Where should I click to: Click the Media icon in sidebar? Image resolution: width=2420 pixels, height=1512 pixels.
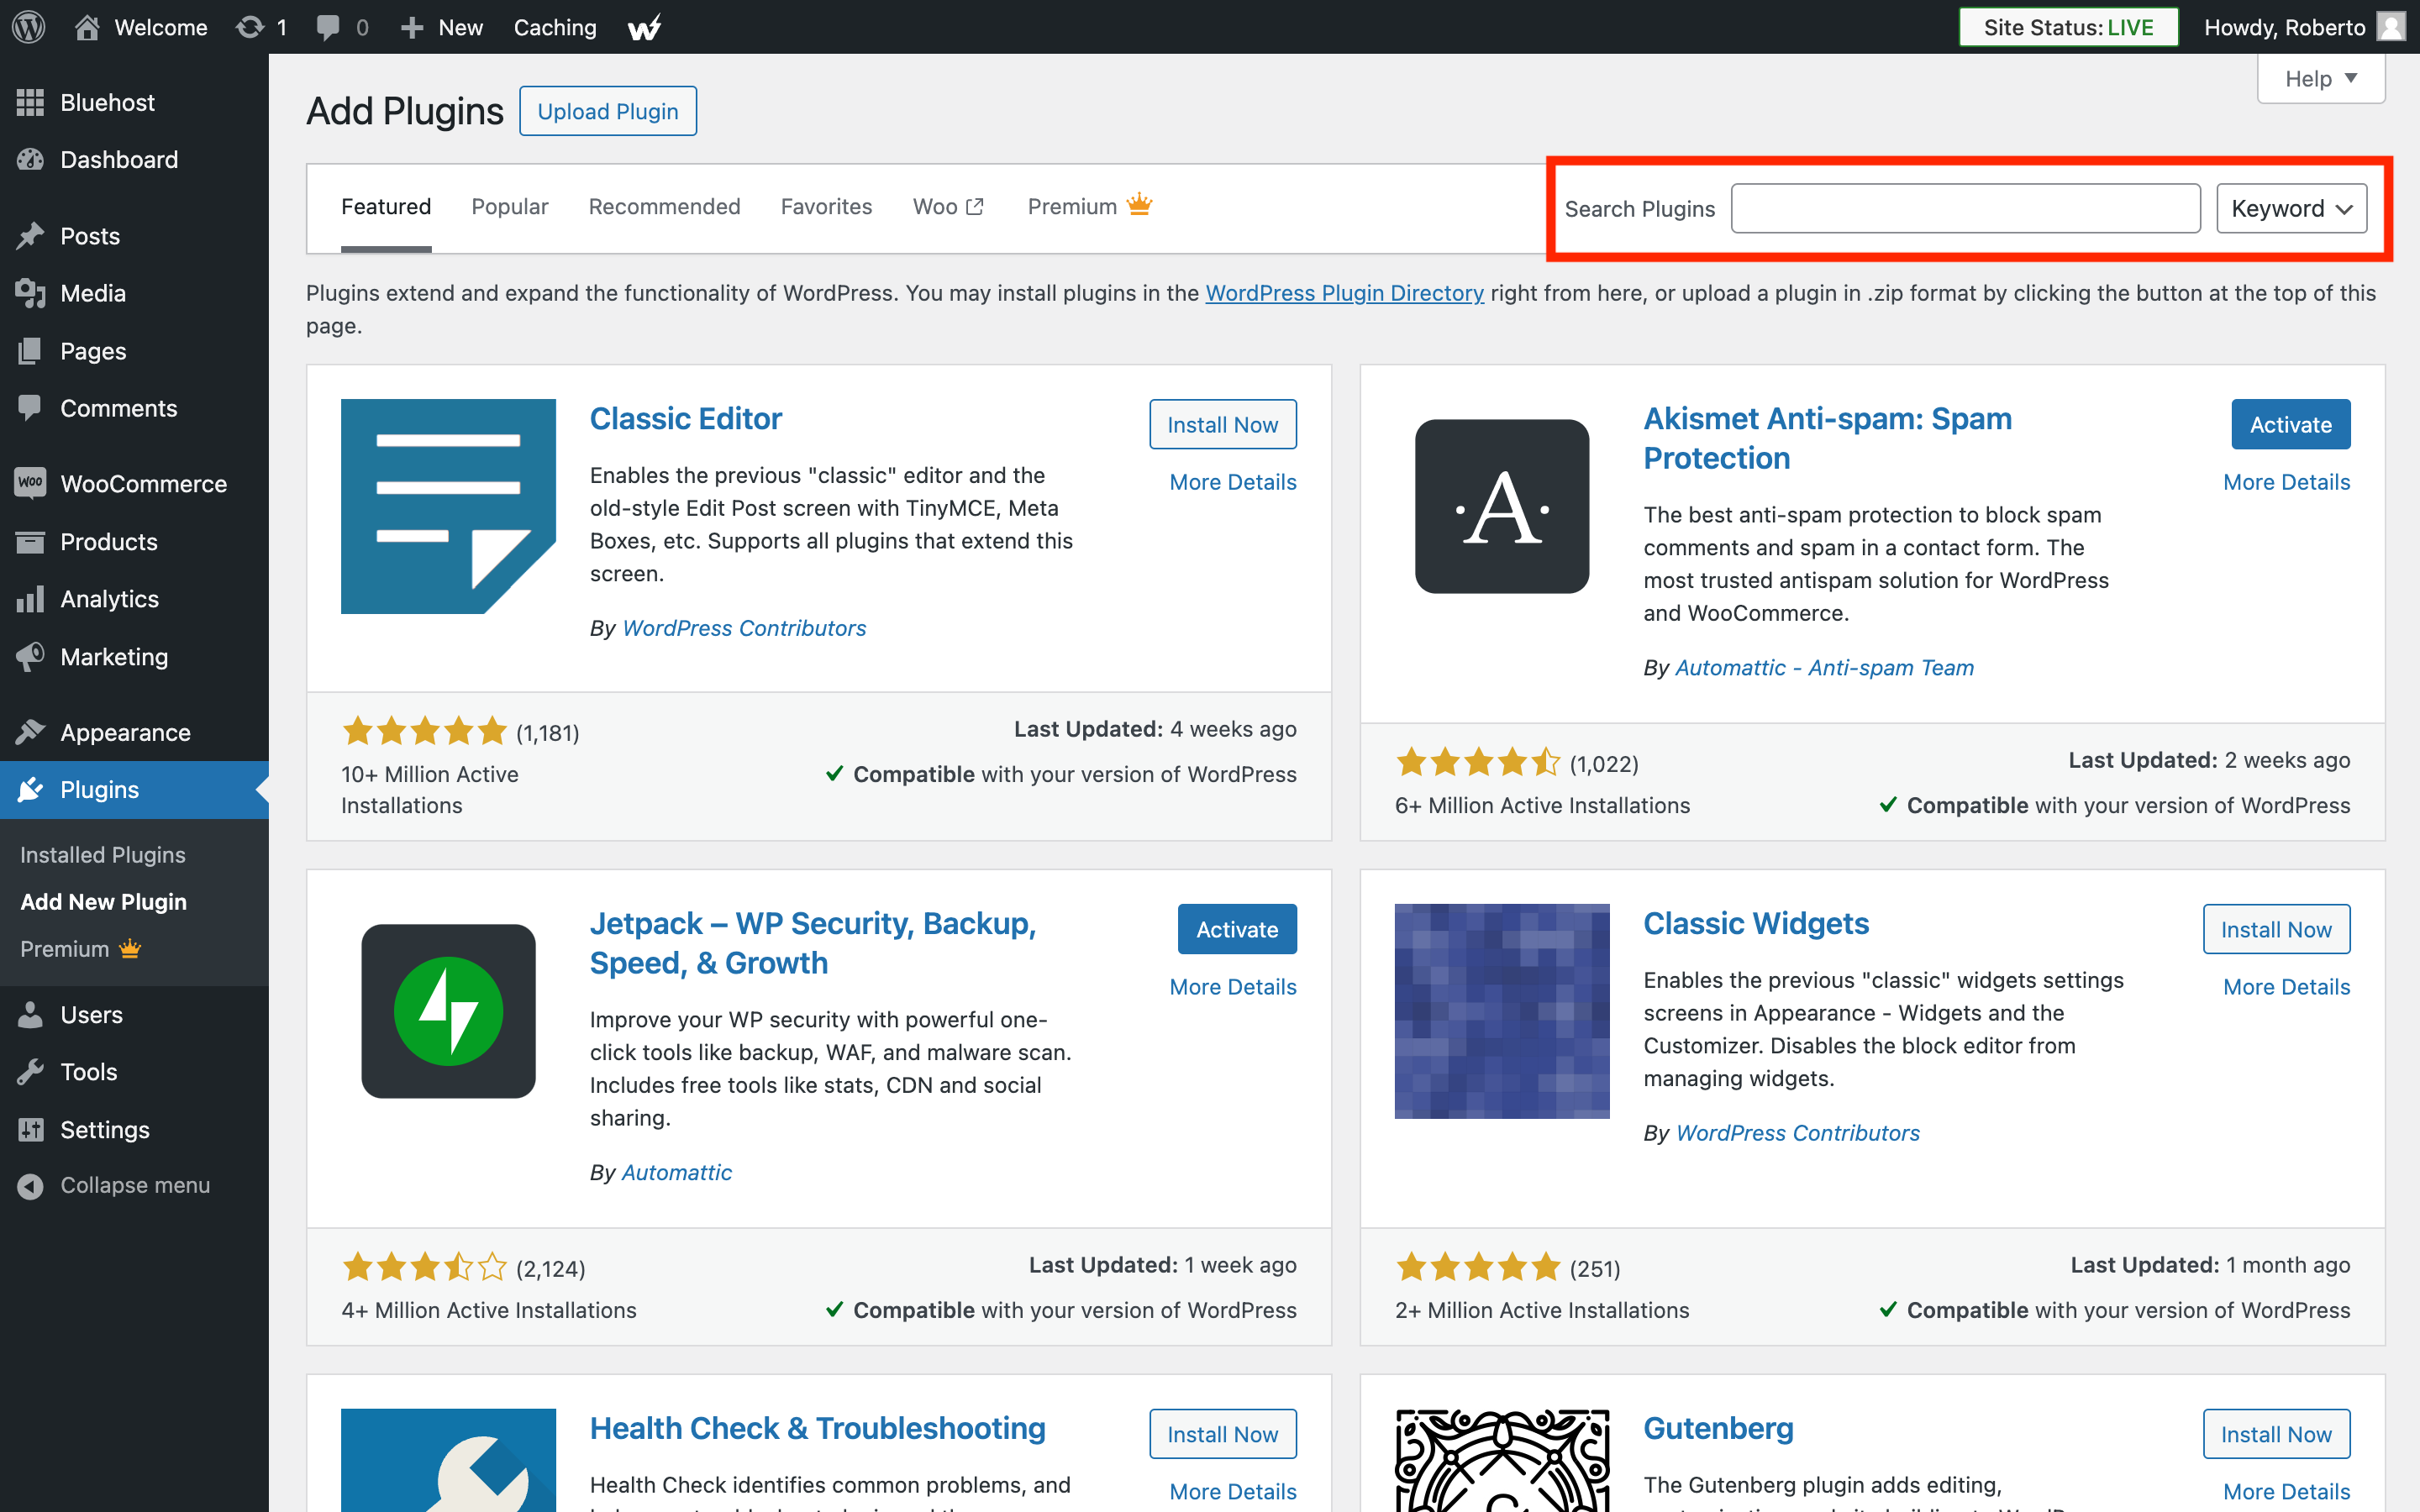30,293
